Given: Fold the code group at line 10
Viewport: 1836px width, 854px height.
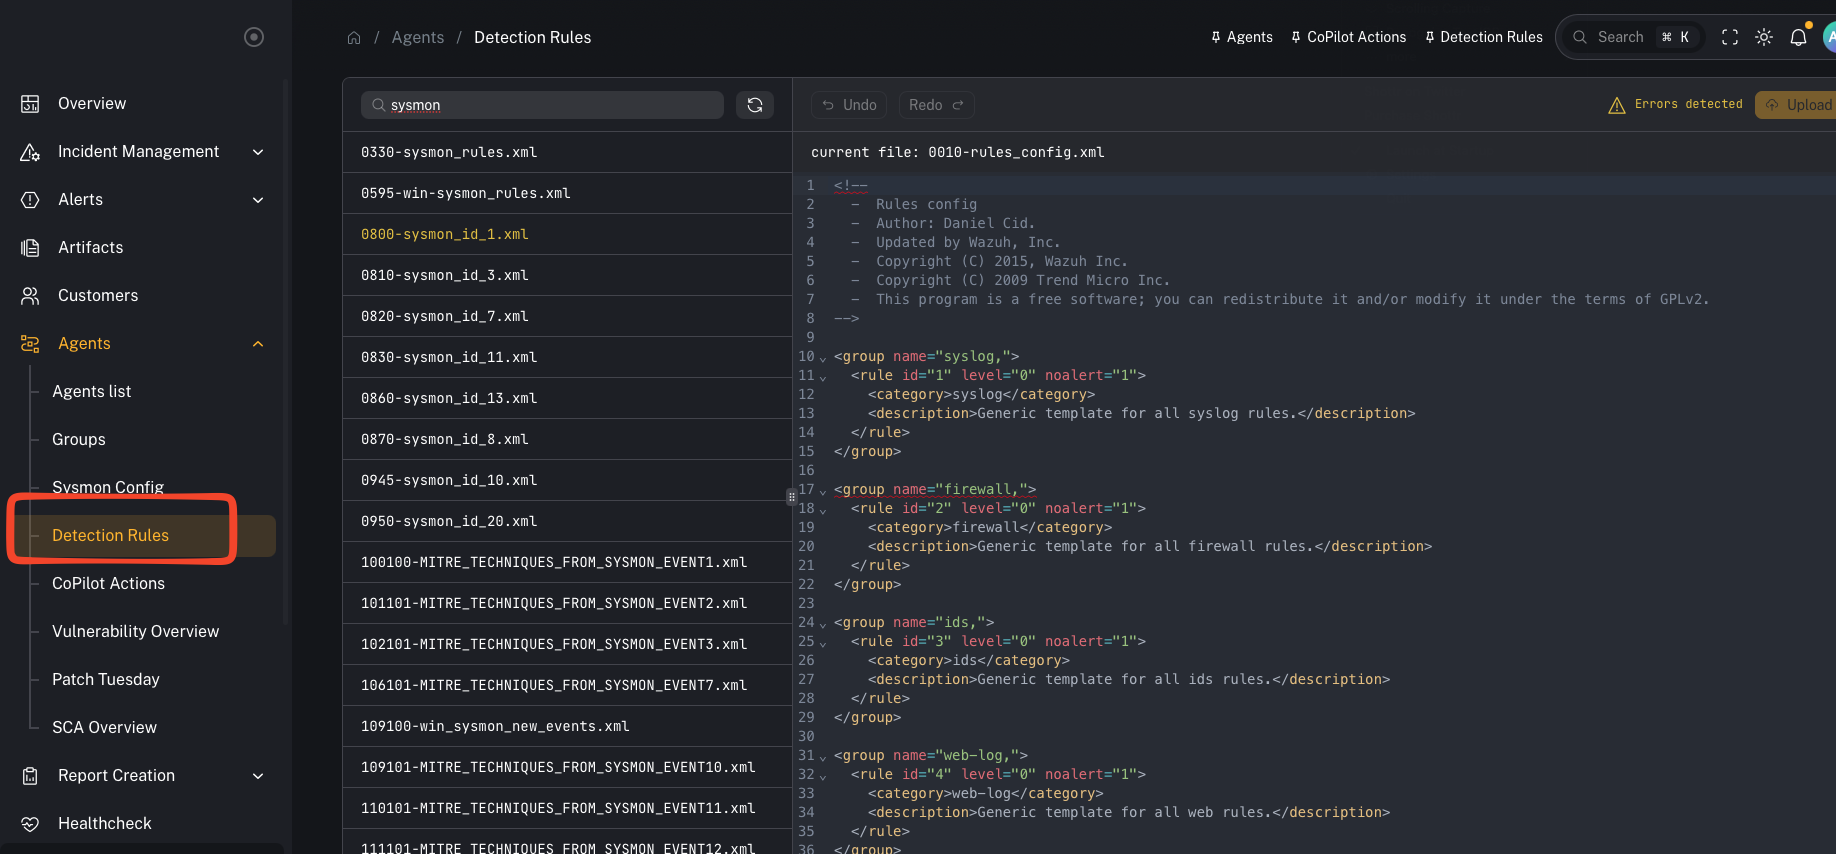Looking at the screenshot, I should pyautogui.click(x=823, y=358).
